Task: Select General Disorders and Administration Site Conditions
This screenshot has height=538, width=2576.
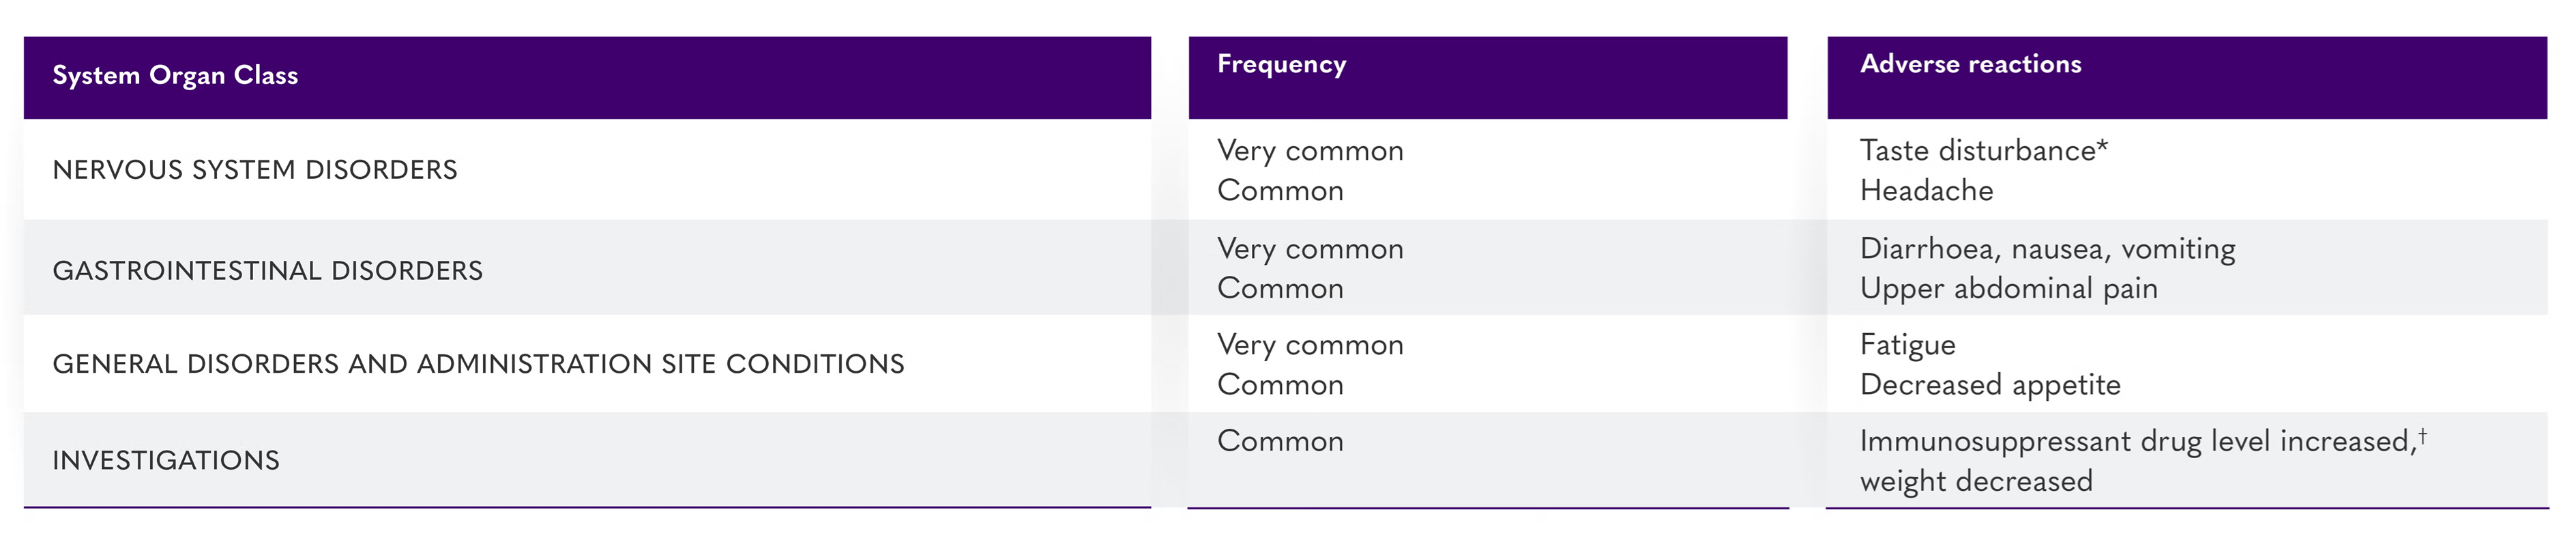Action: pyautogui.click(x=478, y=364)
